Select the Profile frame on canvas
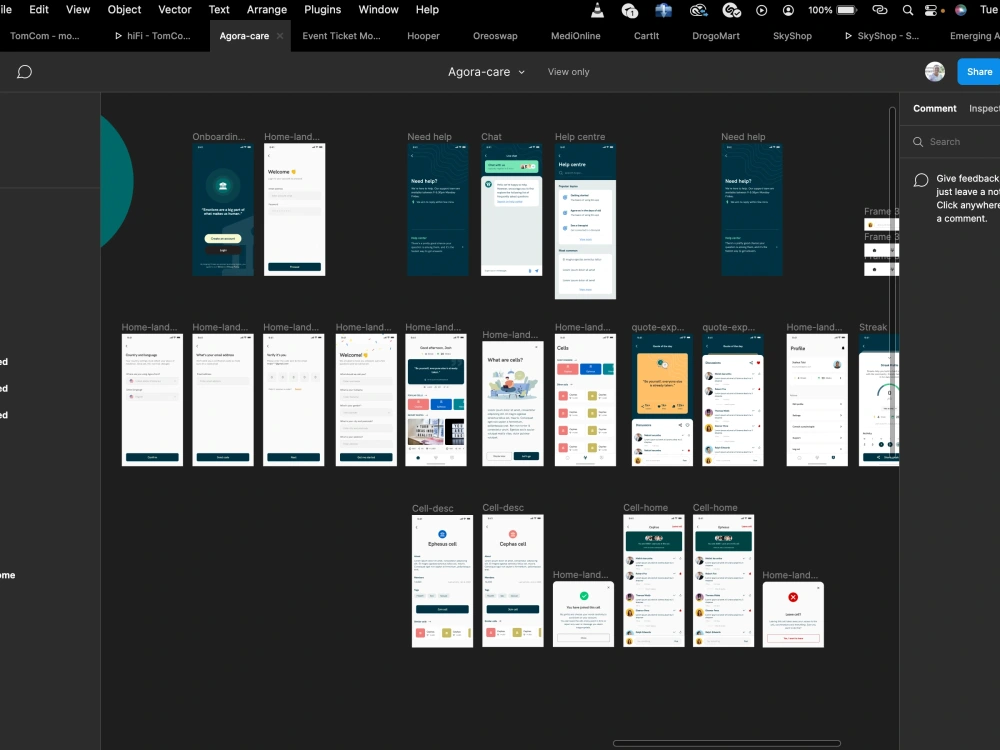This screenshot has height=750, width=1000. pos(817,400)
